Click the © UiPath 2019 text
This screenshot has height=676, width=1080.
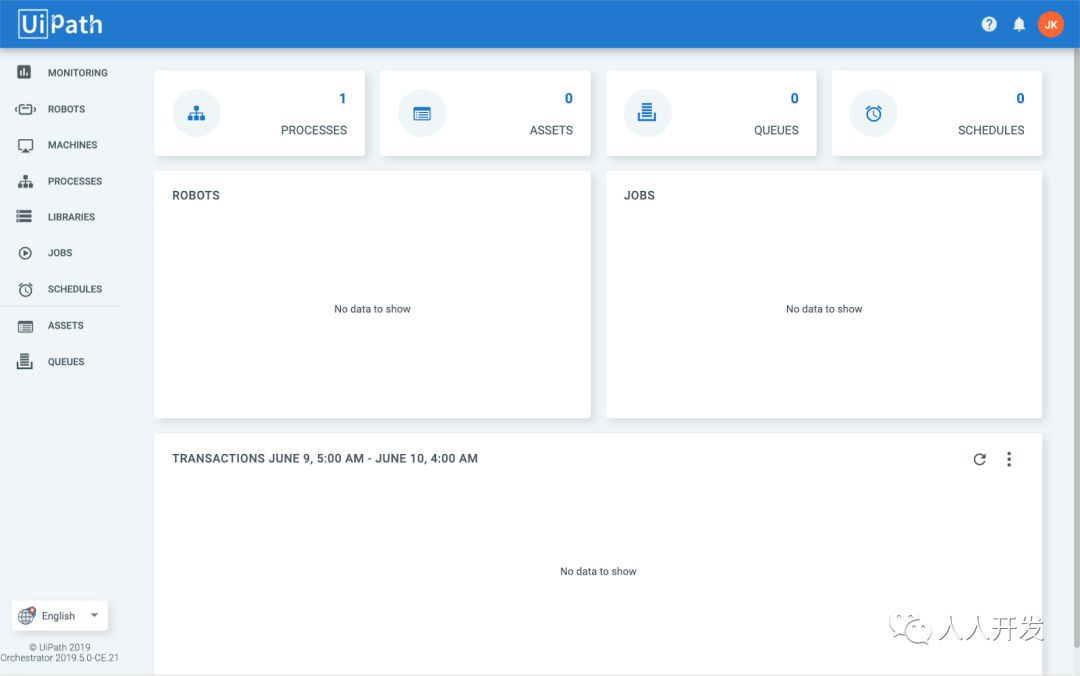pyautogui.click(x=60, y=647)
